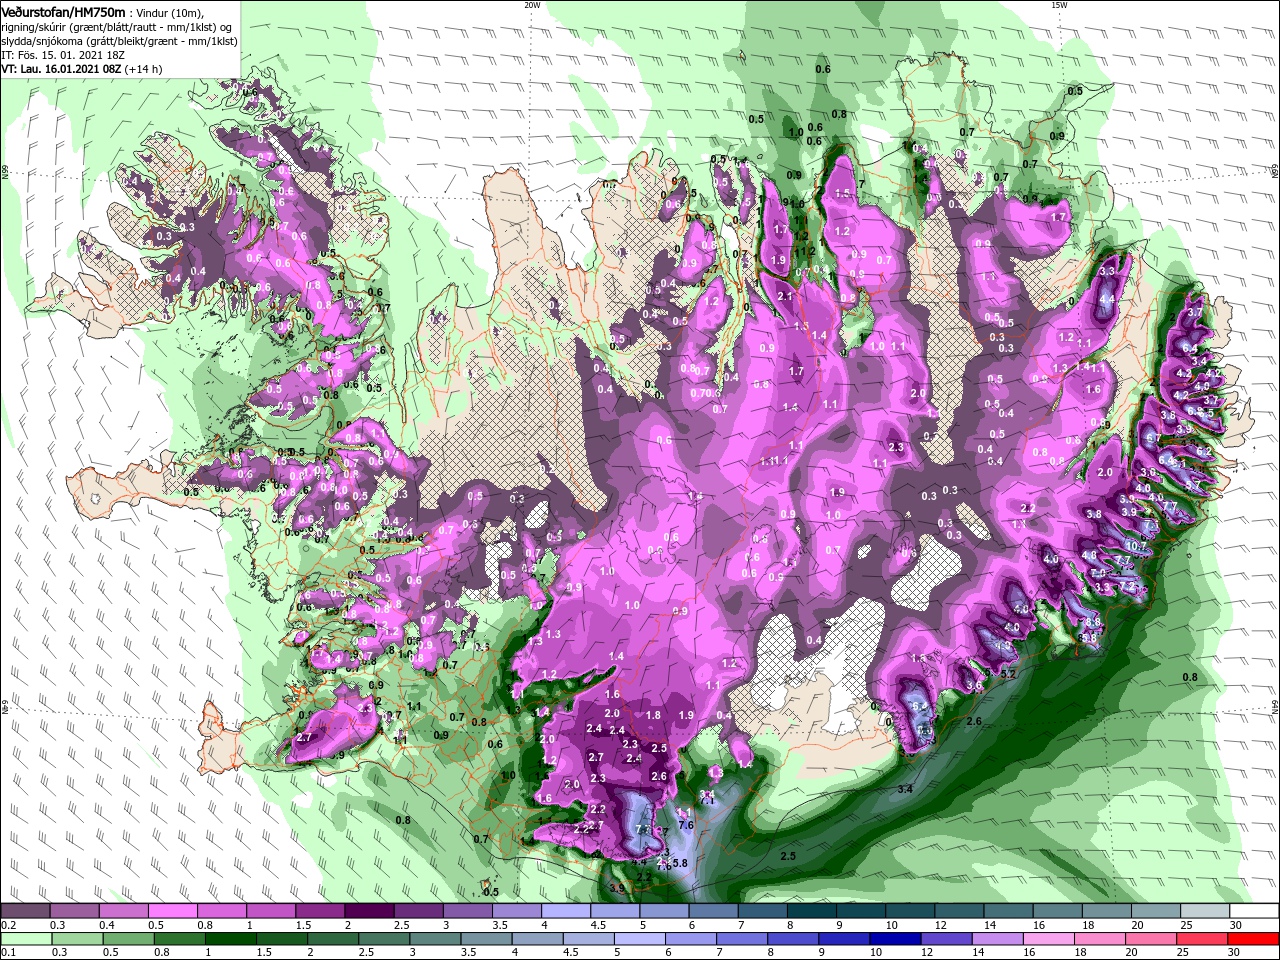Click the '30' label in lower legend
Screen dimensions: 1280x960
[x=1233, y=952]
